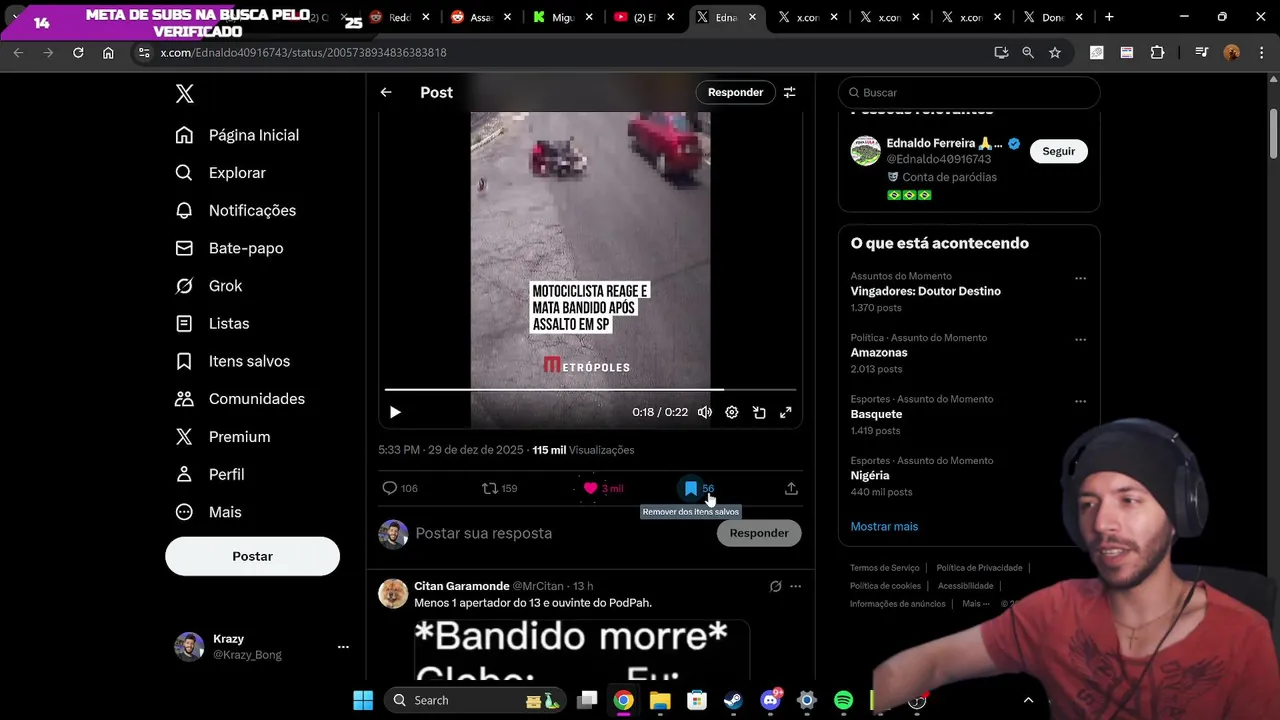
Task: Click Responder button in post header
Action: (x=735, y=92)
